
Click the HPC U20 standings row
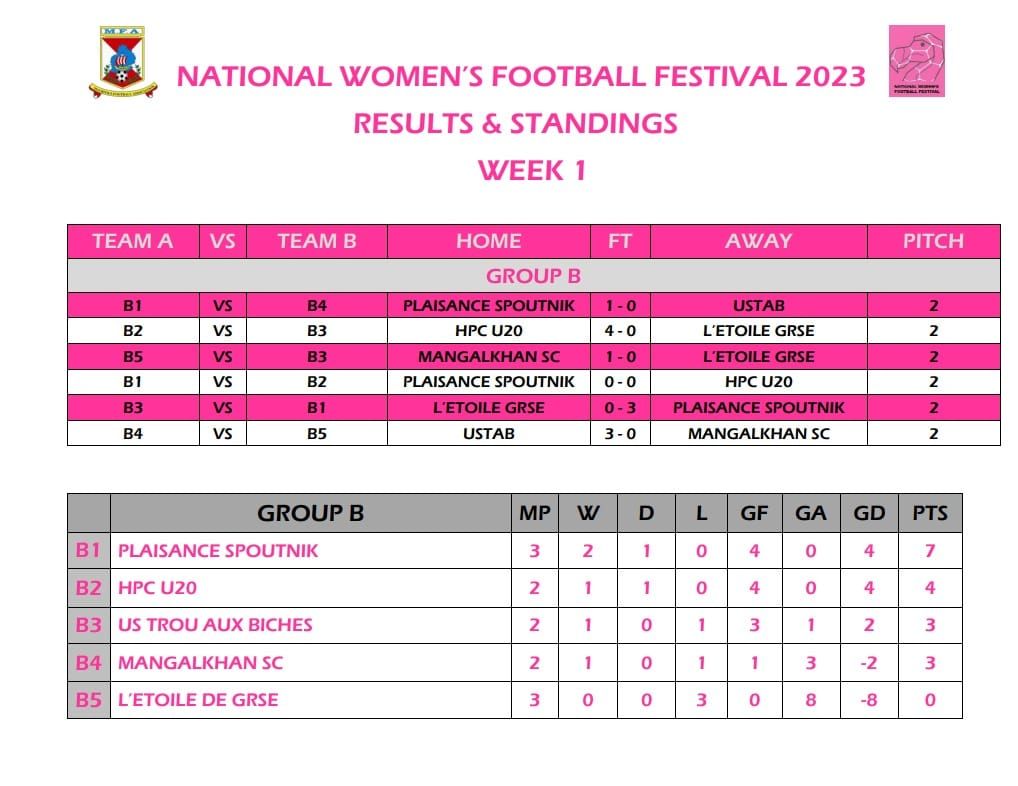point(515,588)
